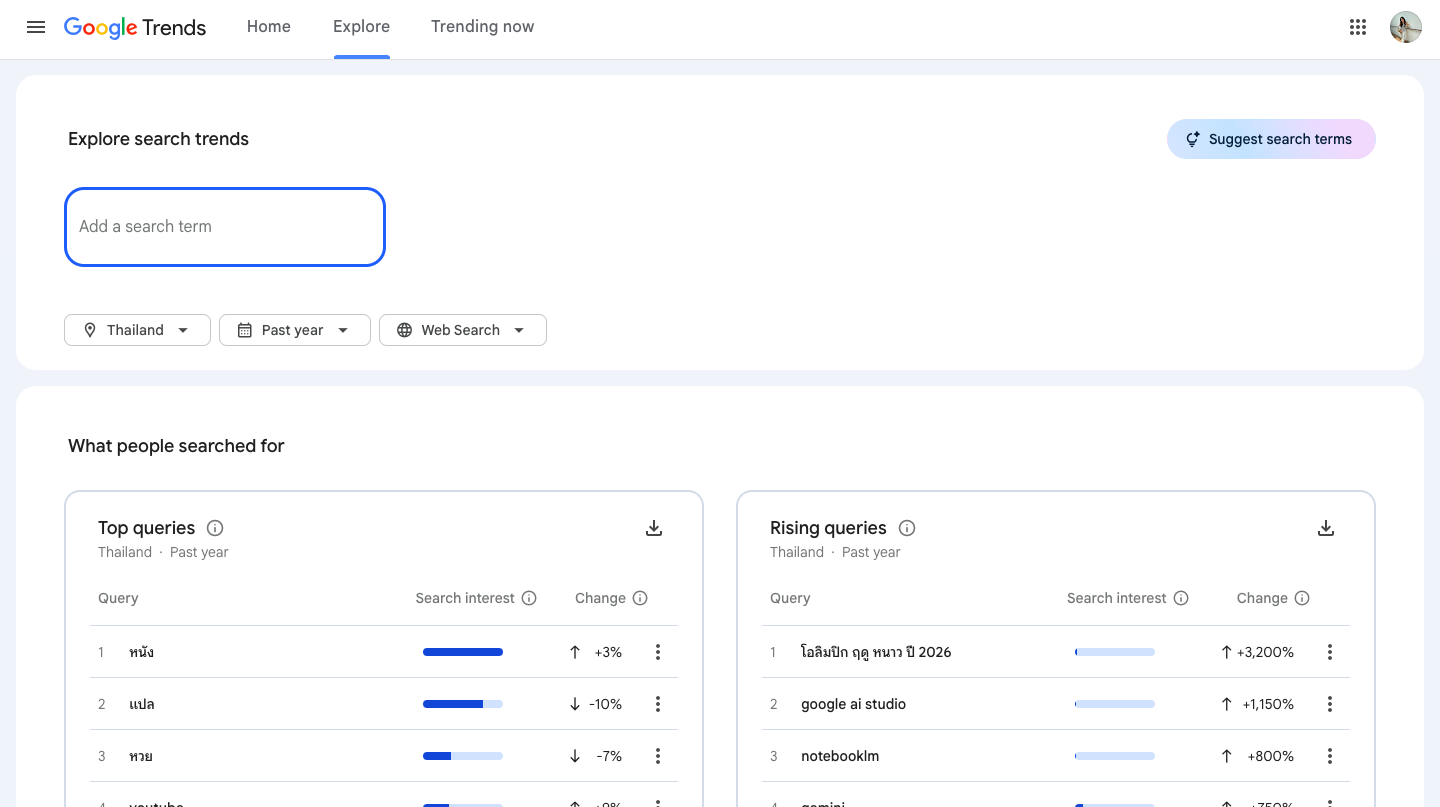
Task: Go to the Home tab
Action: click(x=269, y=27)
